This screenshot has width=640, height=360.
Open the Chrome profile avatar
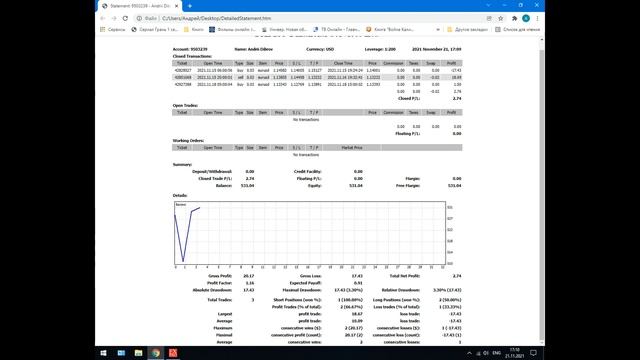point(526,18)
